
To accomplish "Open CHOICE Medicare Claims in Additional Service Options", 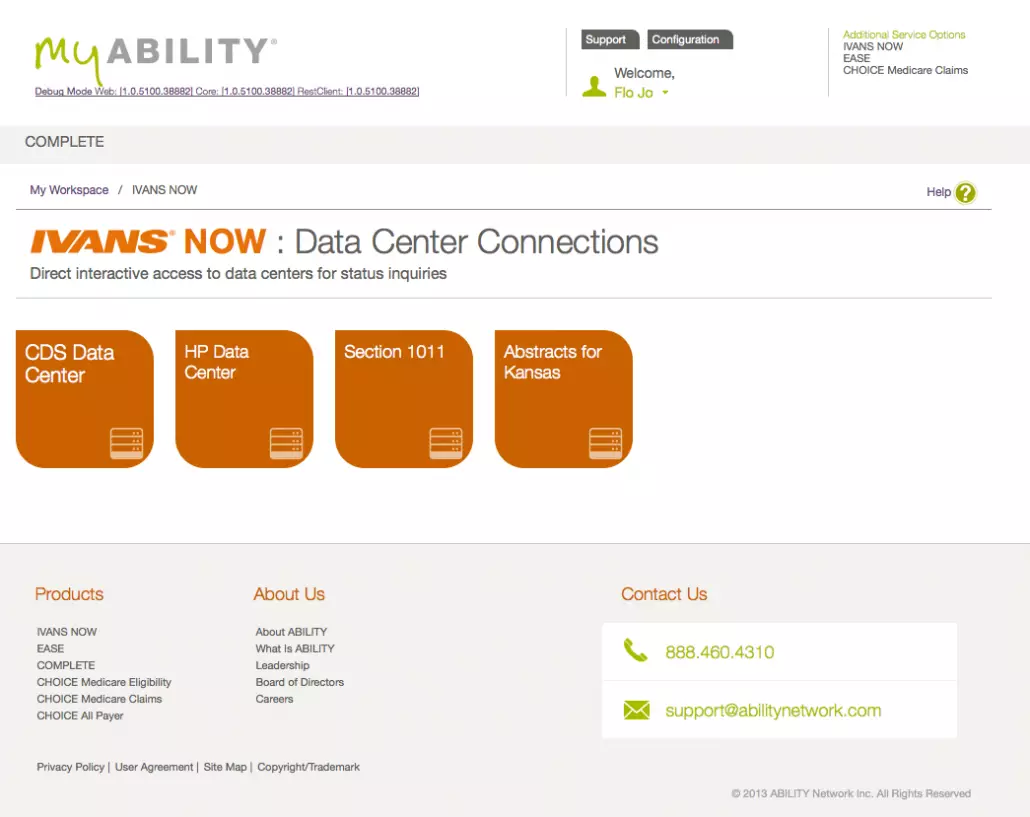I will pyautogui.click(x=905, y=70).
